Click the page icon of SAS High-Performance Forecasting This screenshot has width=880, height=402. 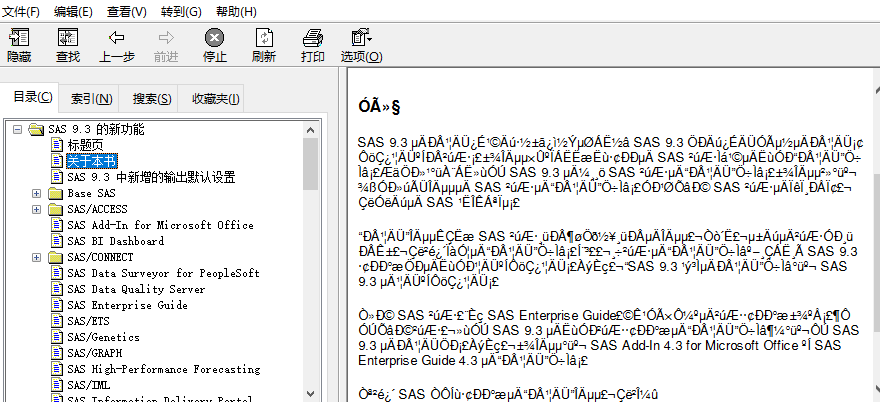[x=57, y=369]
